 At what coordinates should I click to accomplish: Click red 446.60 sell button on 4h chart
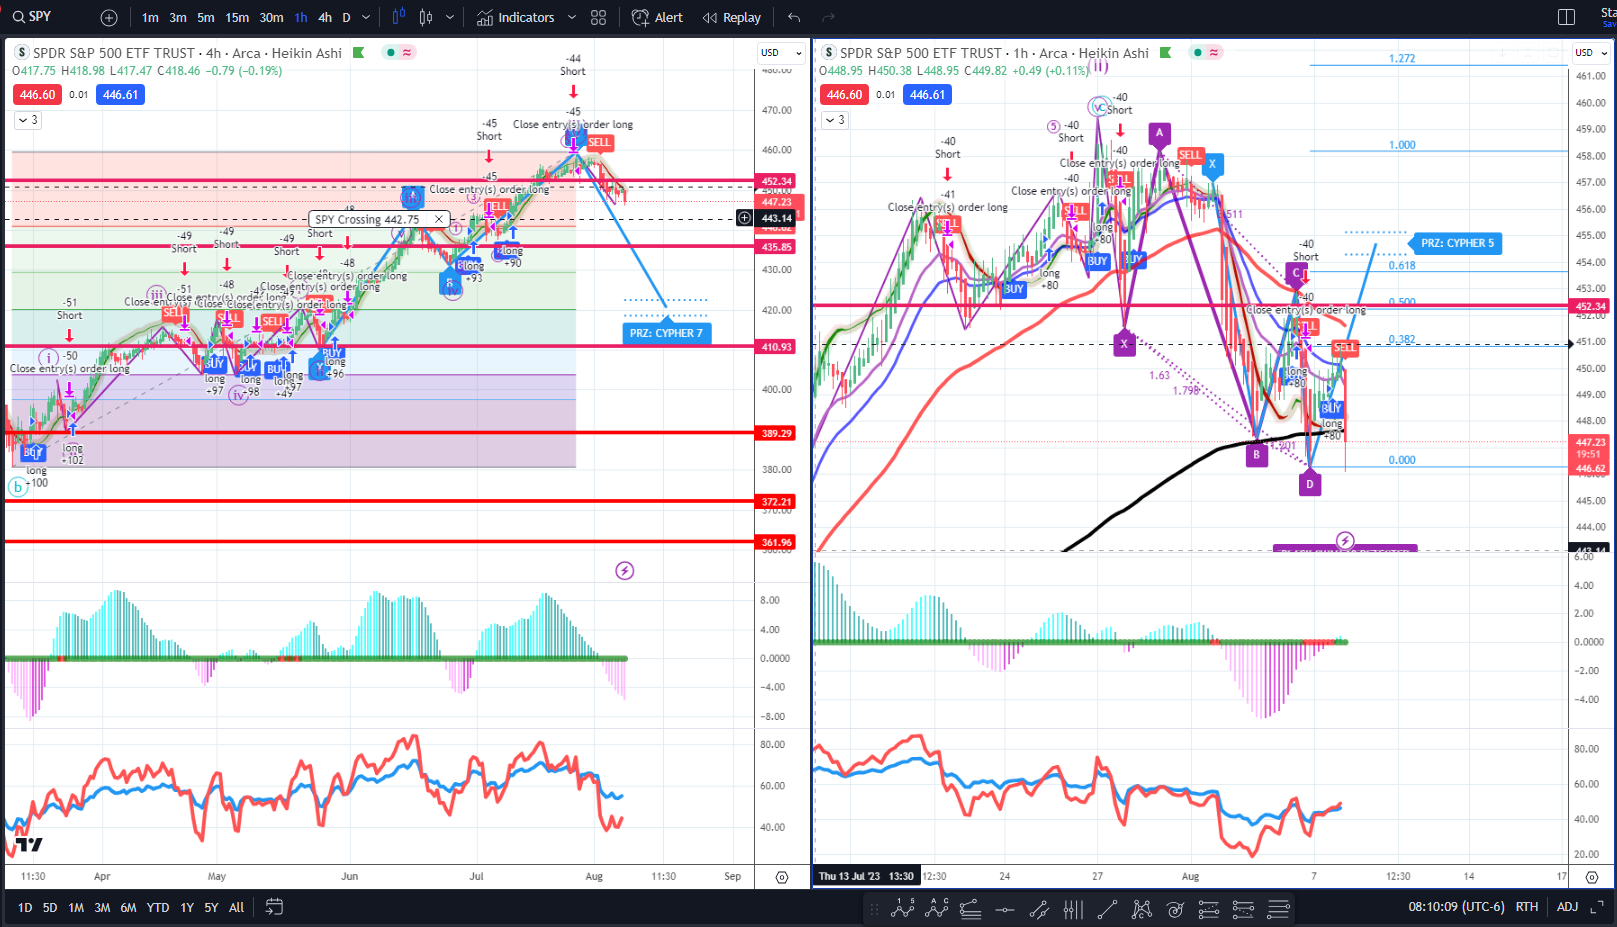[x=38, y=95]
